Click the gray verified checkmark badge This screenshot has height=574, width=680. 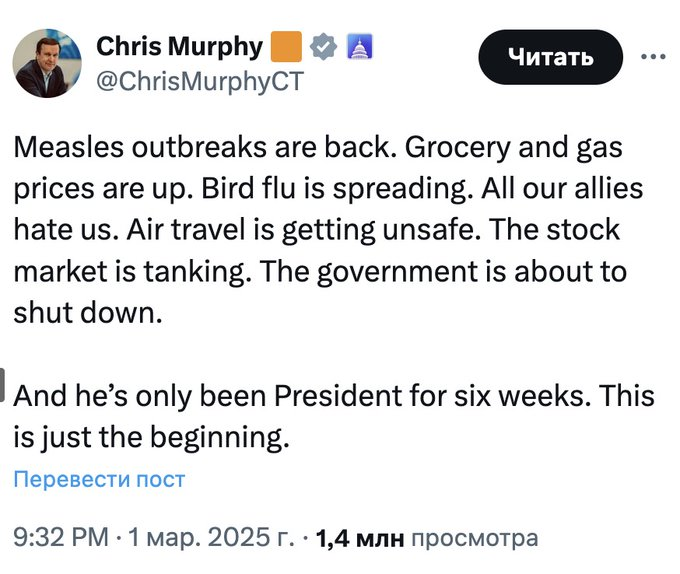321,46
